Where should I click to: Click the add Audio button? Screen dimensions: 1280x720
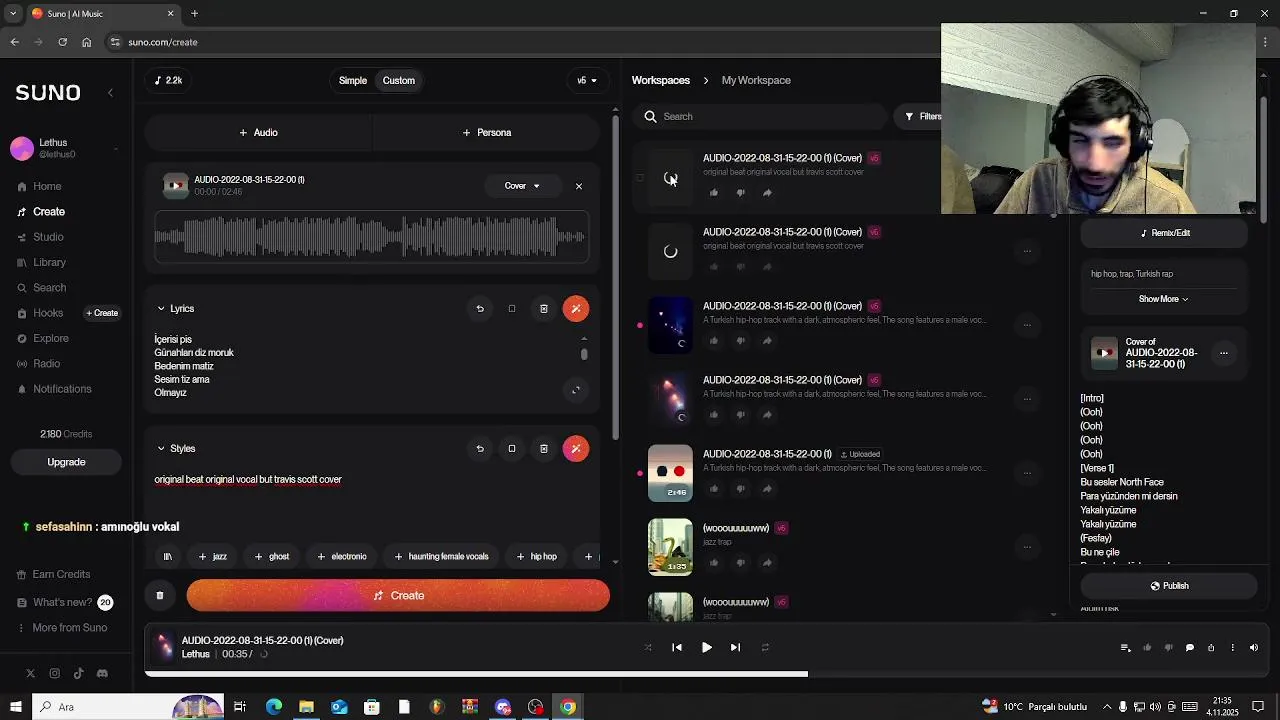click(258, 132)
